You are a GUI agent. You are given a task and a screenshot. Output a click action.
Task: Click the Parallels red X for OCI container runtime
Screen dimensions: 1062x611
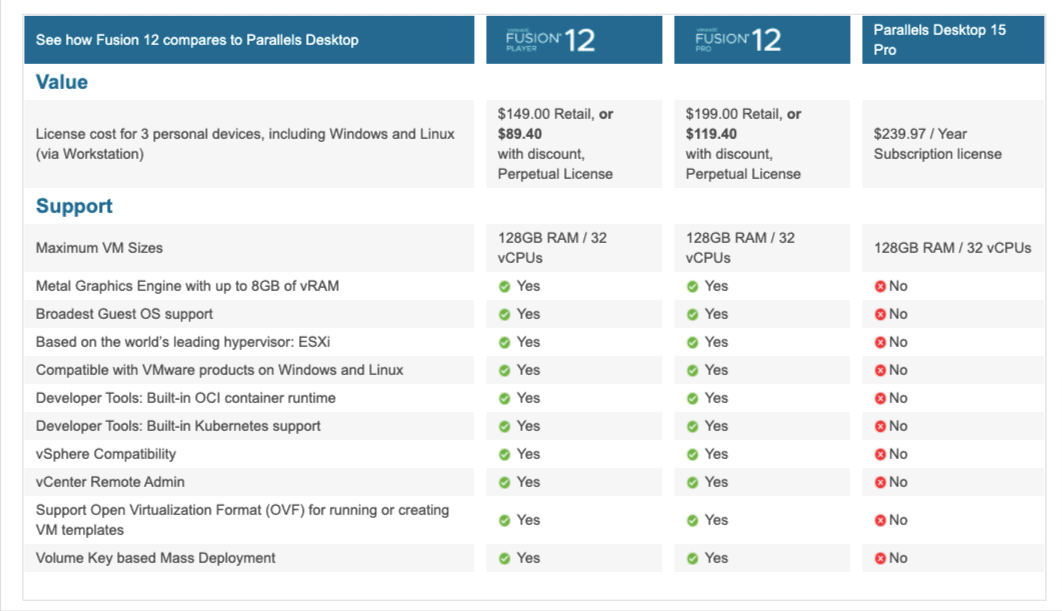(880, 398)
